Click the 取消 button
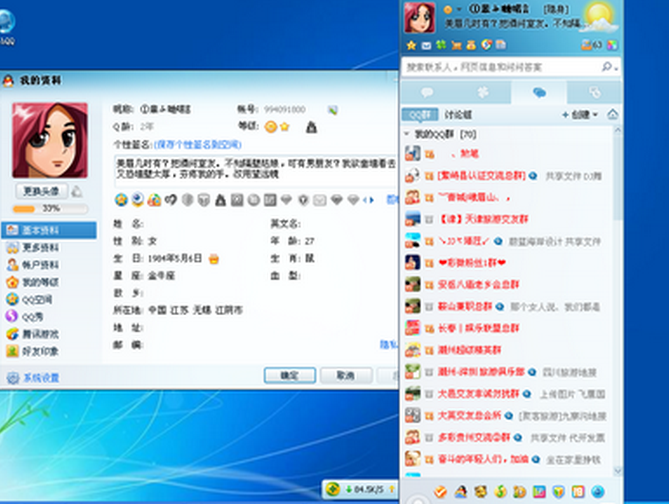Viewport: 669px width, 504px height. (346, 376)
